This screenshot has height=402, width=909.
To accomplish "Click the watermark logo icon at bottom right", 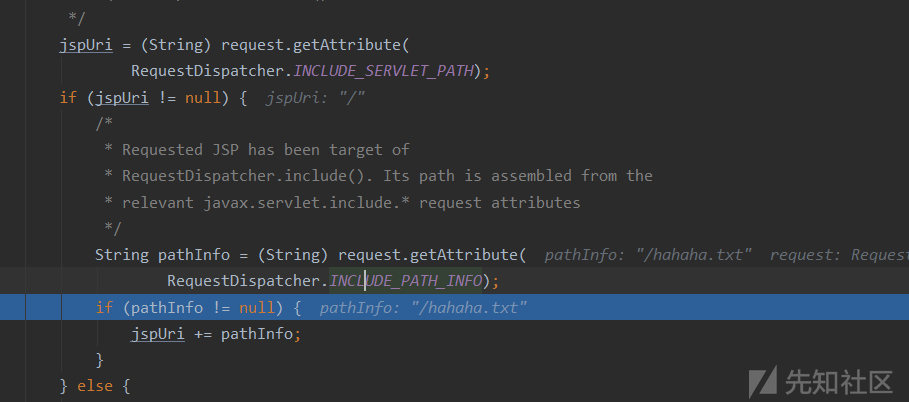I will (x=764, y=381).
